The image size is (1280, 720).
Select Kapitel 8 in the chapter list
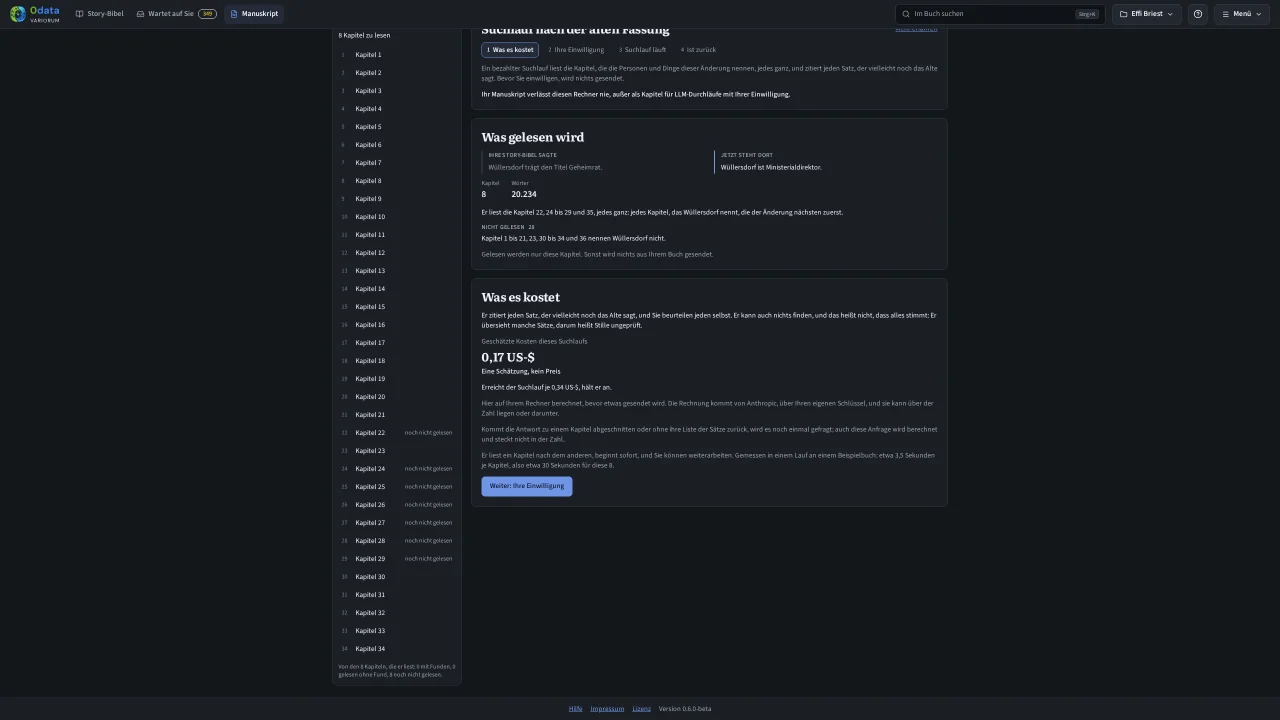click(397, 181)
